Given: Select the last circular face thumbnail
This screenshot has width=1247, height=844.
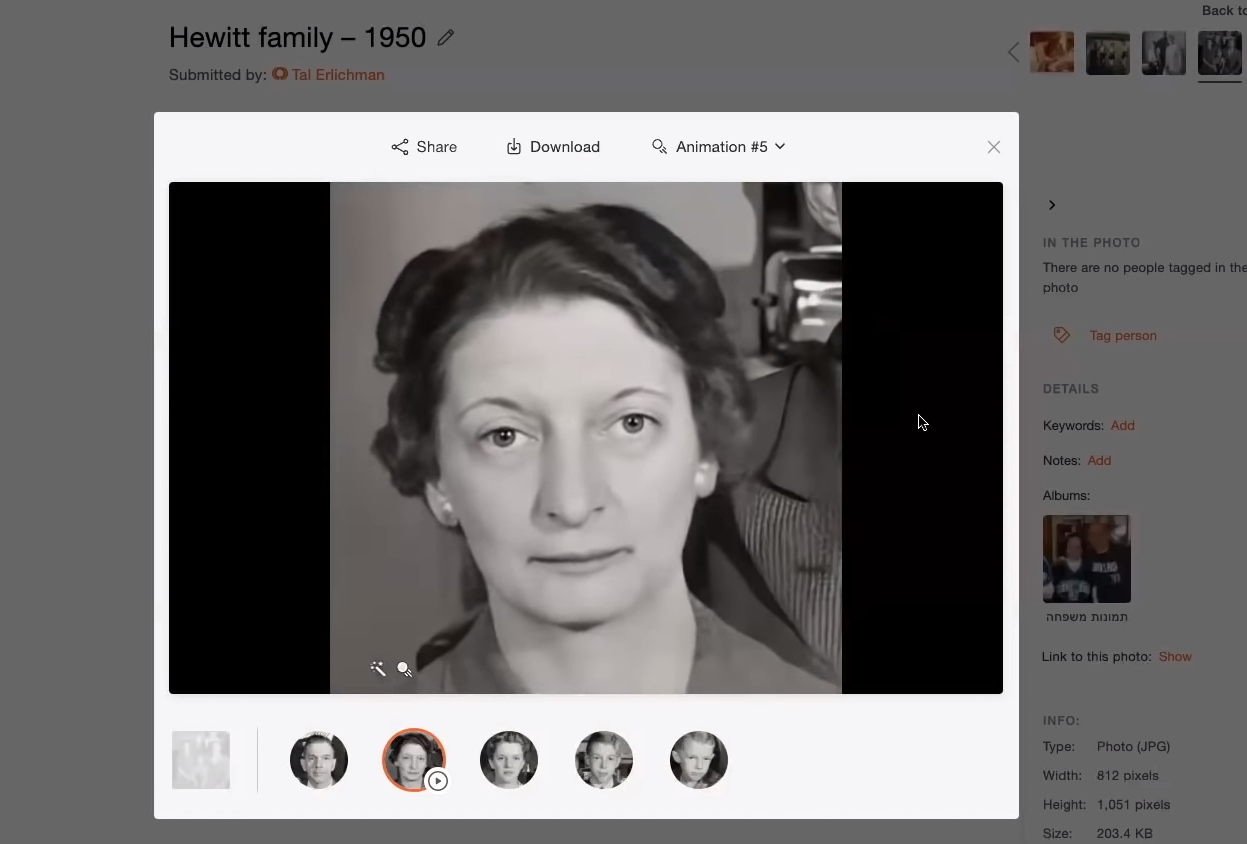Looking at the screenshot, I should 699,760.
